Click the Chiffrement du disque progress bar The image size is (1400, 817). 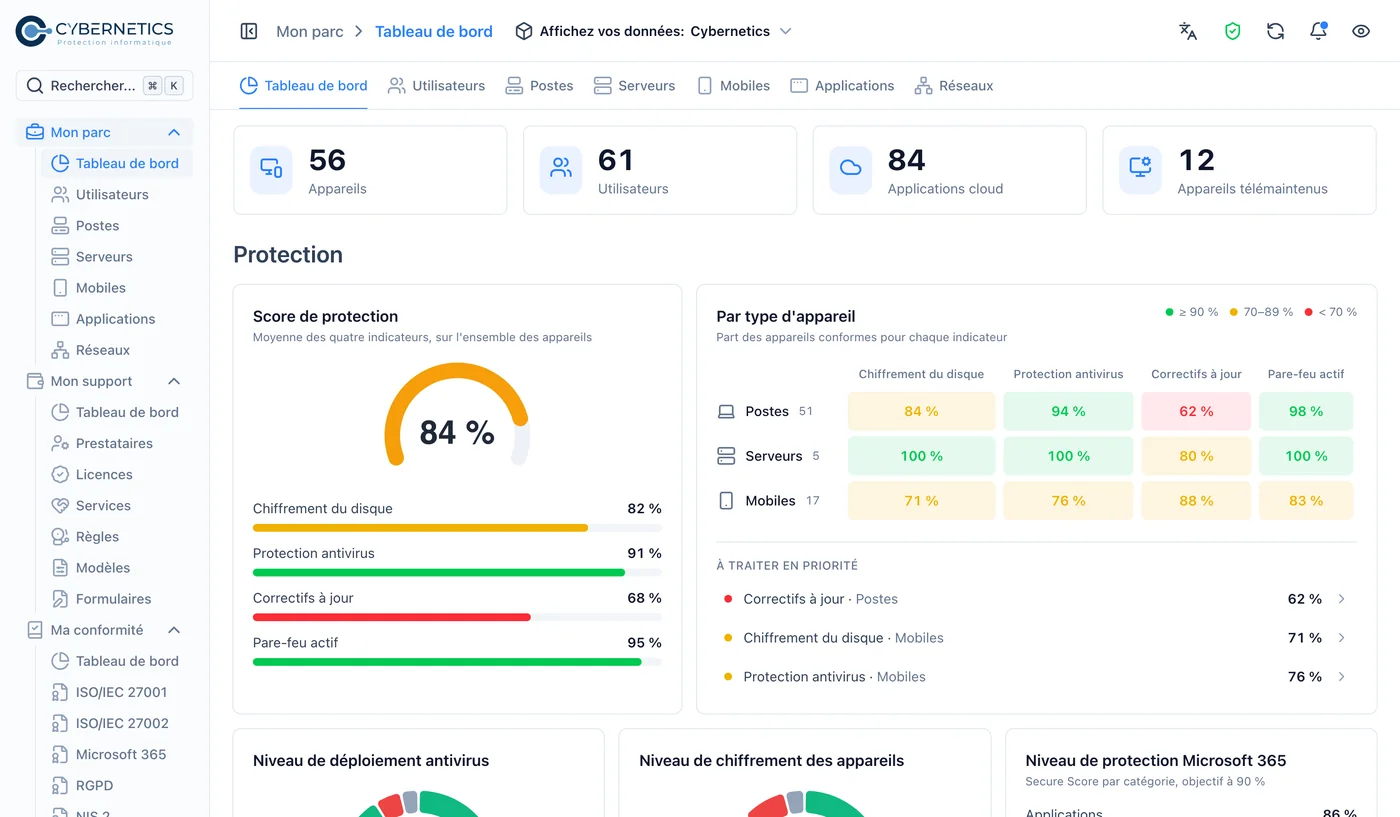457,528
